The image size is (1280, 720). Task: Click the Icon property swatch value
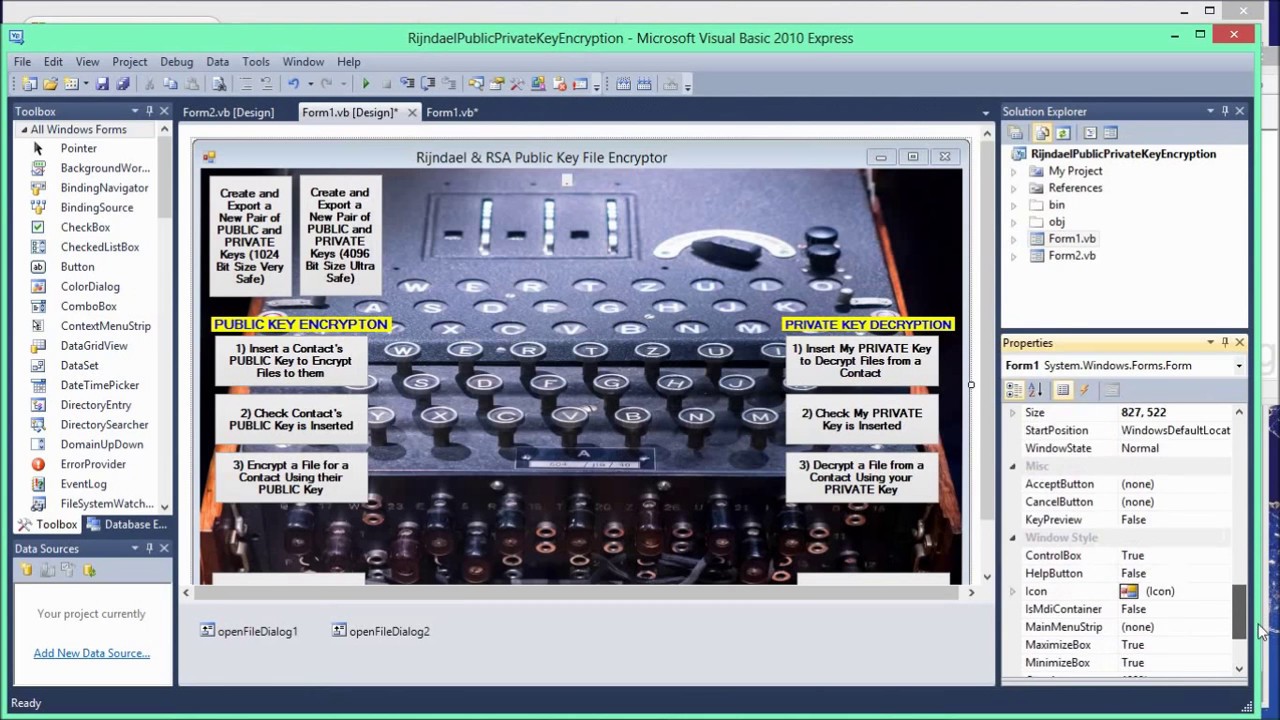(x=1129, y=591)
